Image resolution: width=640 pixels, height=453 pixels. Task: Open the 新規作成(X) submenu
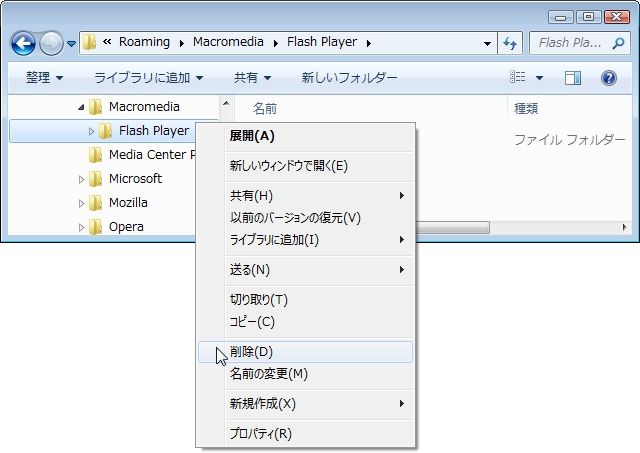click(x=305, y=404)
